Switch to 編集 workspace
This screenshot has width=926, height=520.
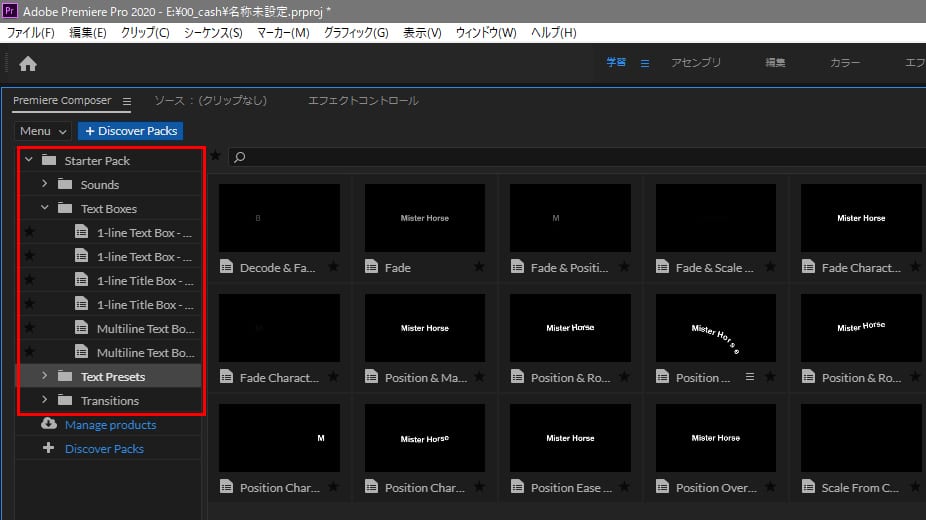(x=775, y=63)
